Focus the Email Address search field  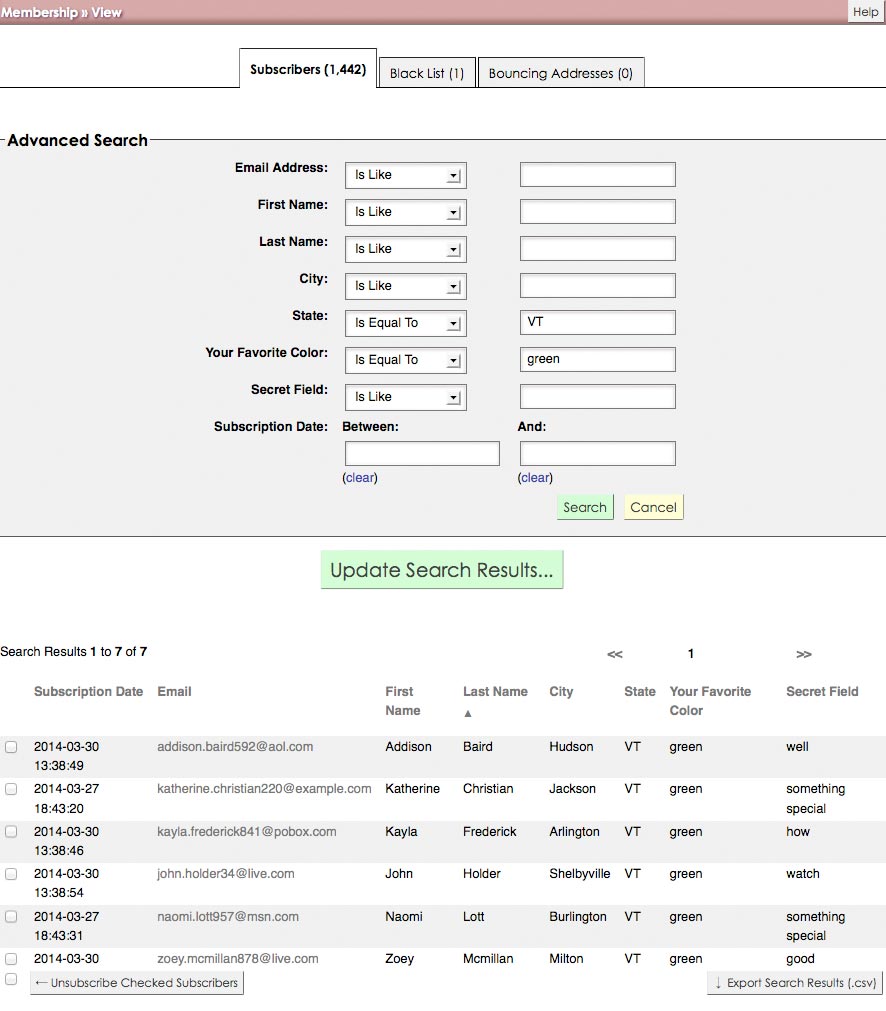pos(598,175)
